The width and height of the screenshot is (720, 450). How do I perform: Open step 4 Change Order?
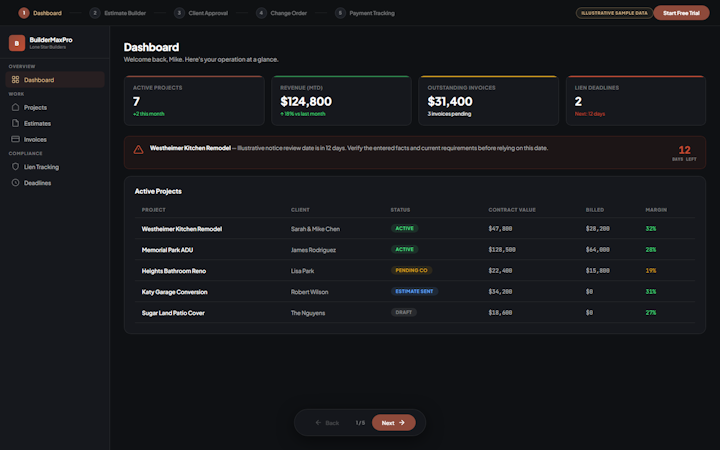pyautogui.click(x=281, y=13)
